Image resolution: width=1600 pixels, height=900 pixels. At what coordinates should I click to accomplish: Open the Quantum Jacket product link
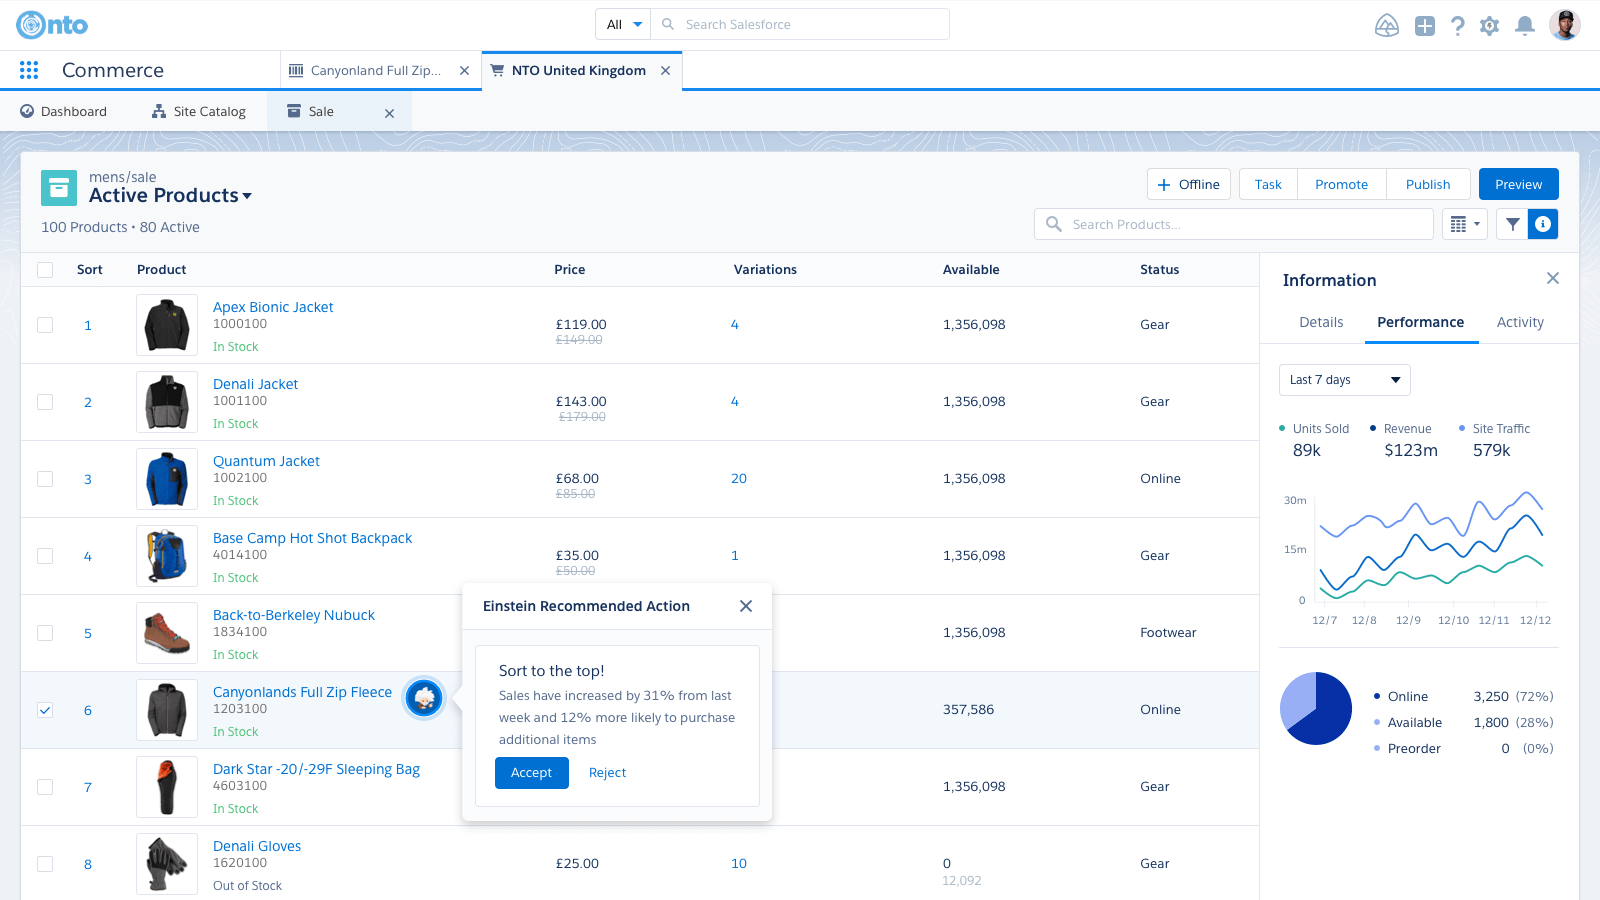click(x=266, y=461)
